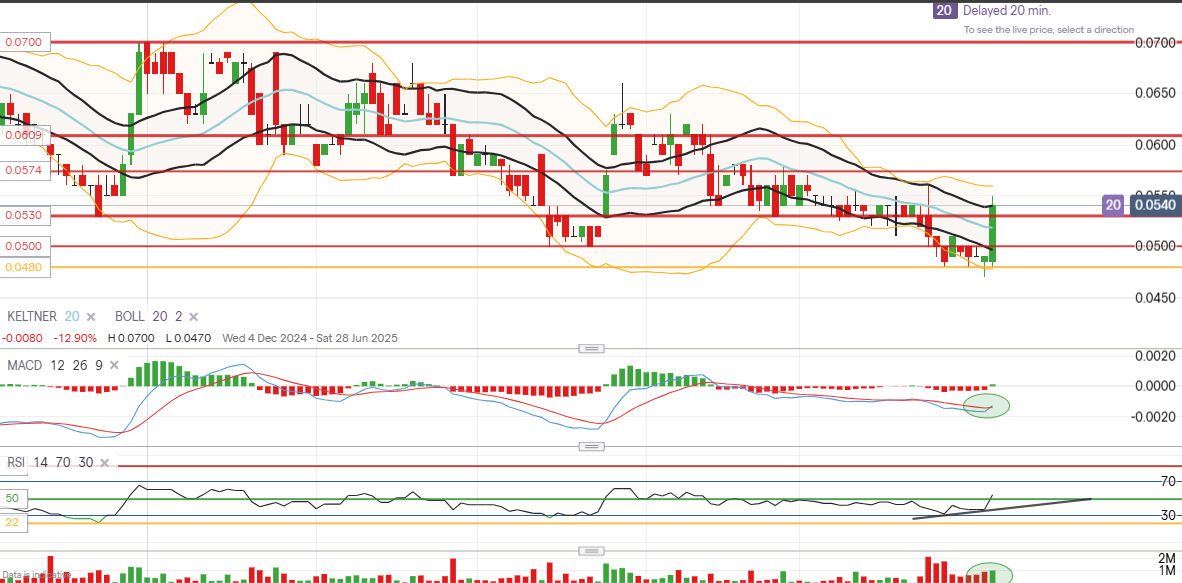This screenshot has width=1182, height=583.
Task: Open KELTNER indicator settings via its name
Action: pyautogui.click(x=32, y=316)
